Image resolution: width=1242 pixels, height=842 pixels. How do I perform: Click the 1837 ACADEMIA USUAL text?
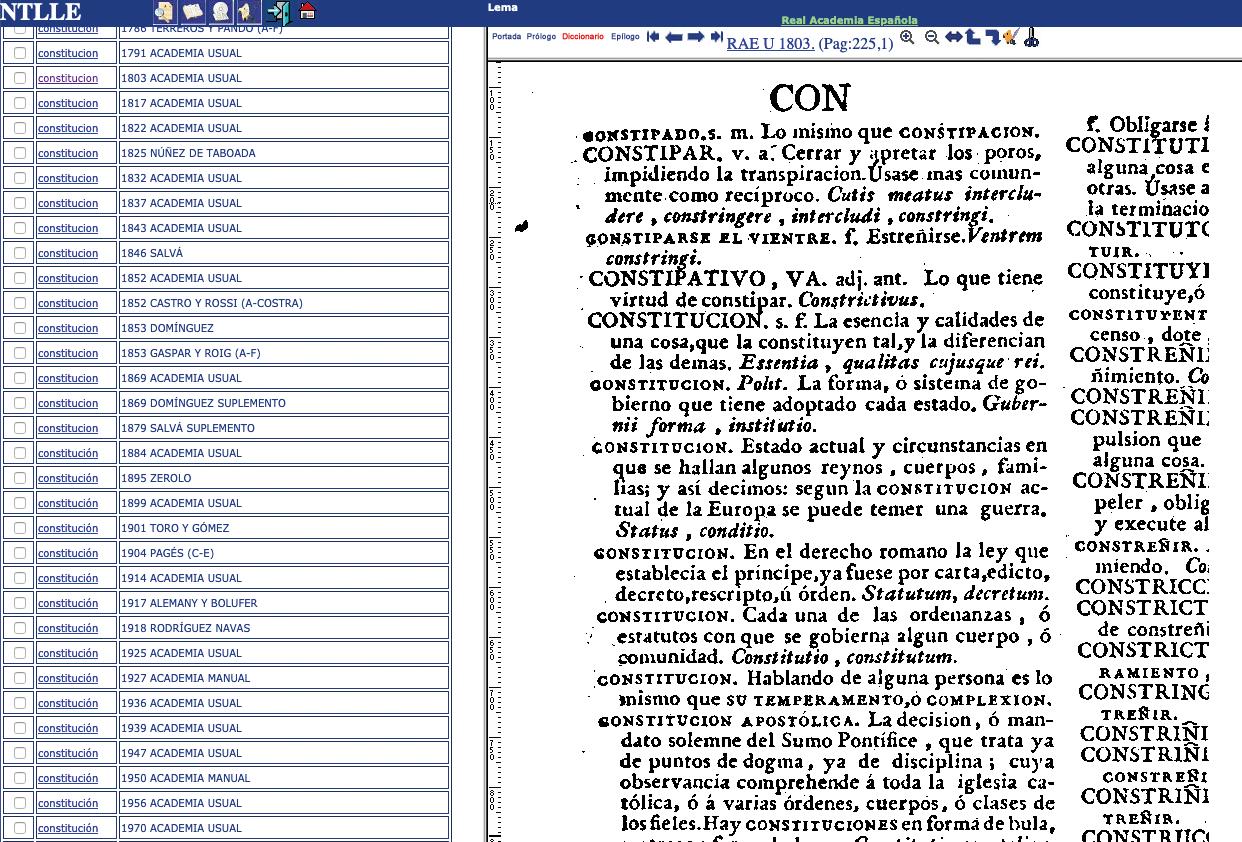pos(181,203)
